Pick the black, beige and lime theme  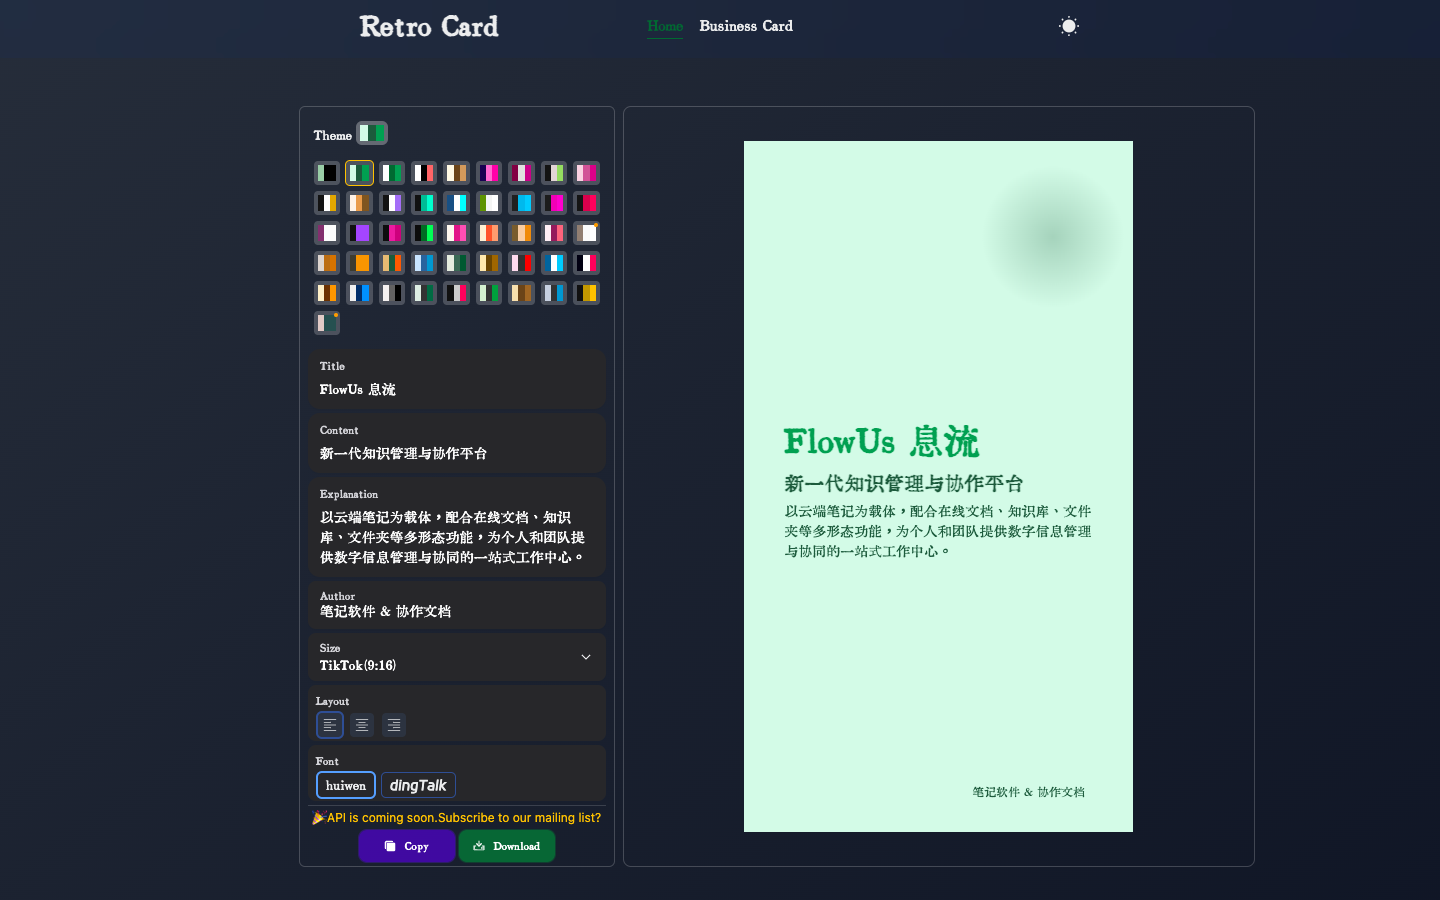[554, 173]
